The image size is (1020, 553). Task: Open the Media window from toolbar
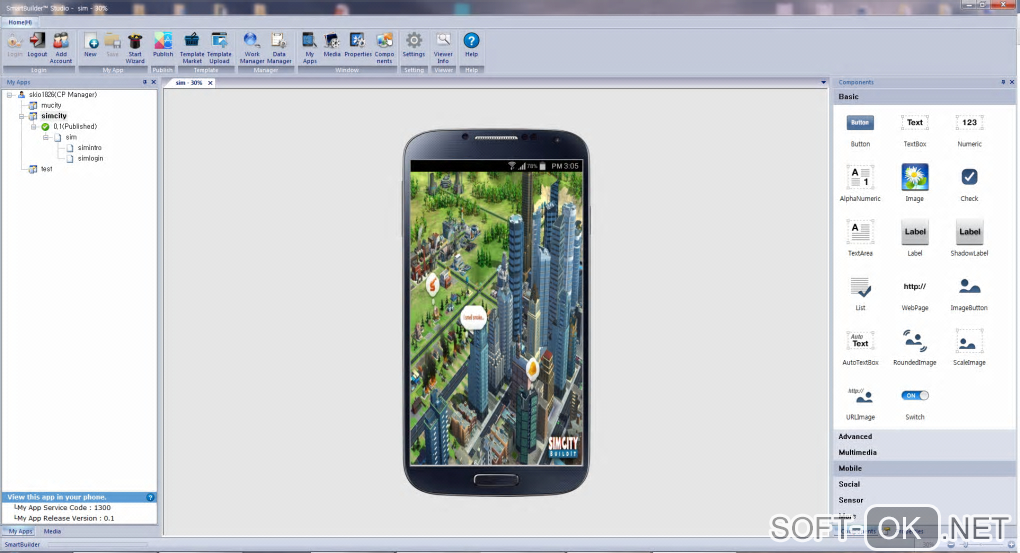pyautogui.click(x=332, y=47)
